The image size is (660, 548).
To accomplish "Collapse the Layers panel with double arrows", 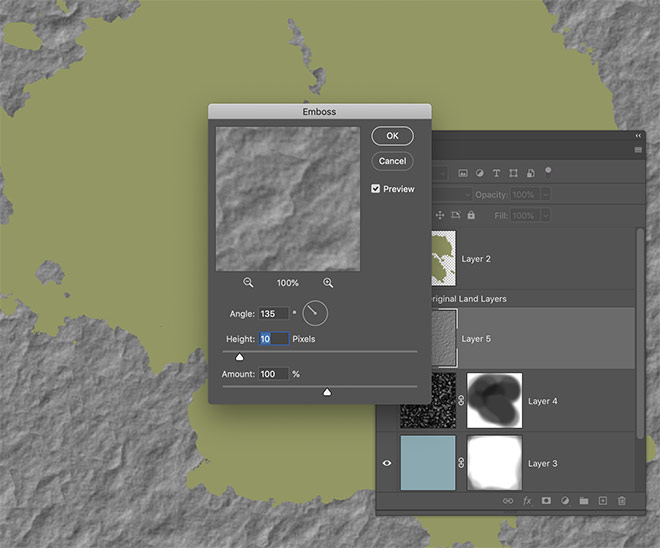I will (638, 136).
